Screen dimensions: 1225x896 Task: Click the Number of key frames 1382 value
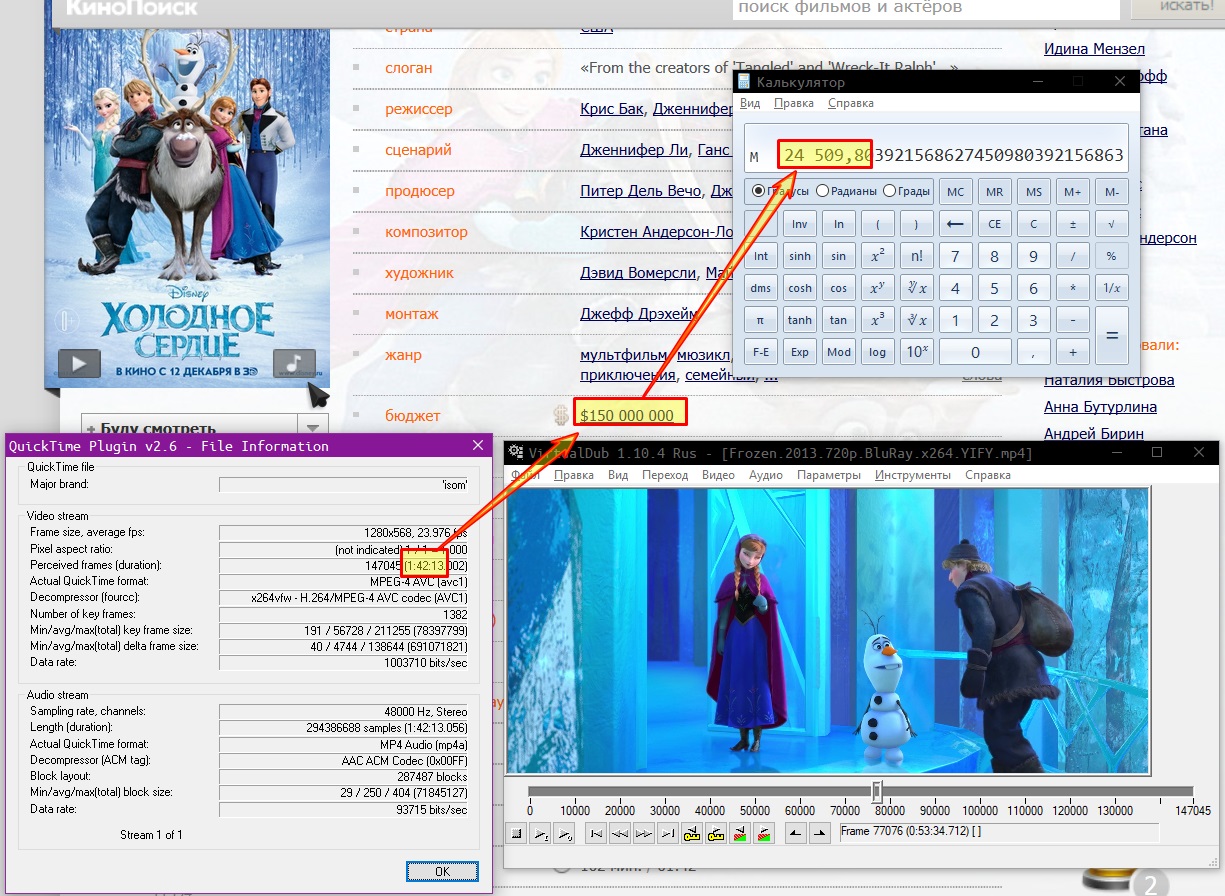pos(344,613)
